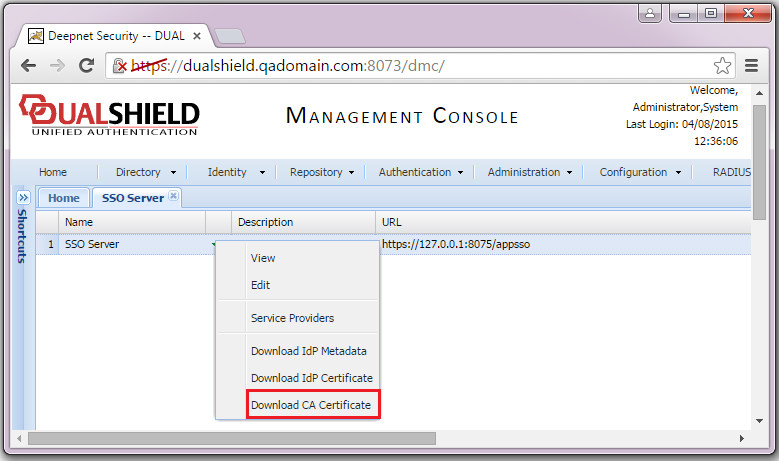This screenshot has height=461, width=779.
Task: Click the browser back arrow
Action: pyautogui.click(x=28, y=66)
